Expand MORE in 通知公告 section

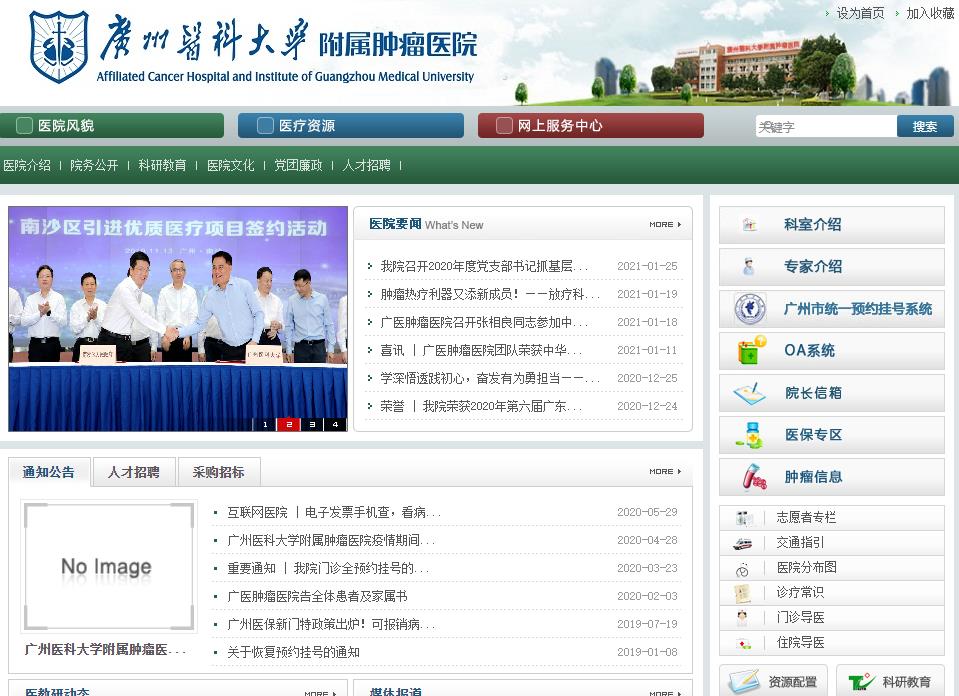(665, 472)
